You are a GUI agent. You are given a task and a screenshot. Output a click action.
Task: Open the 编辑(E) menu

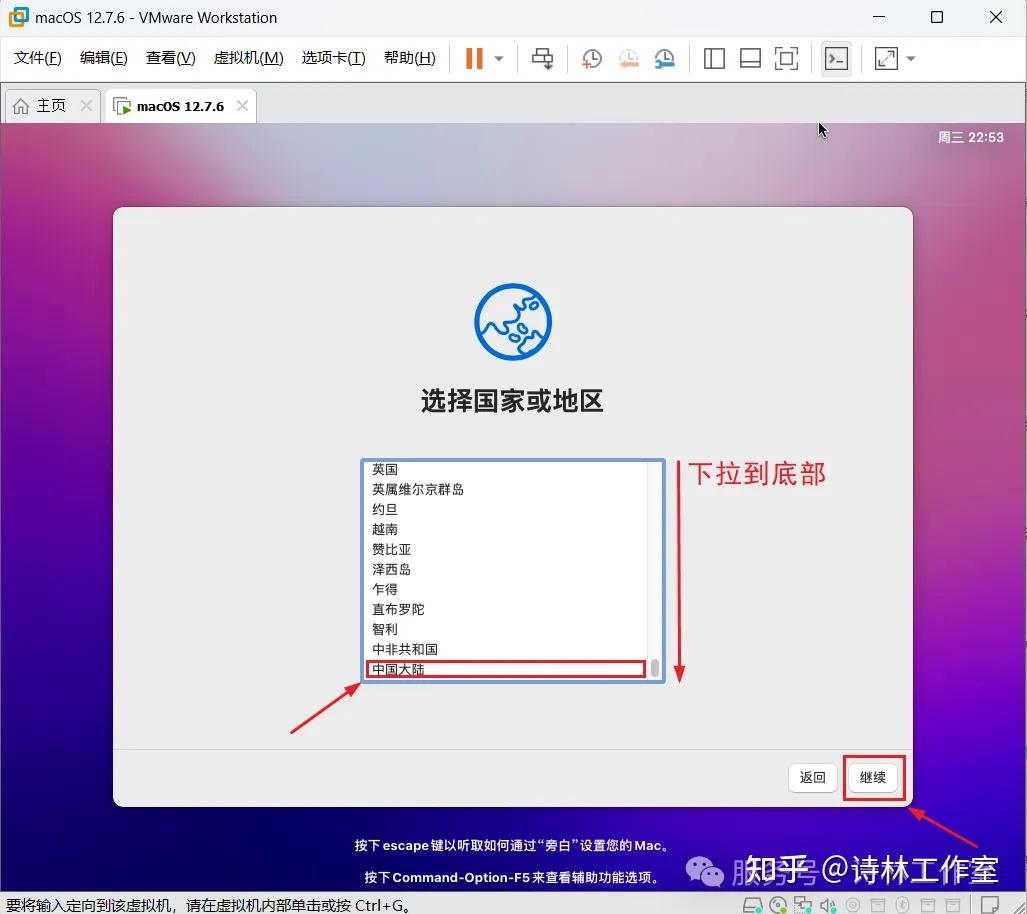(x=103, y=58)
